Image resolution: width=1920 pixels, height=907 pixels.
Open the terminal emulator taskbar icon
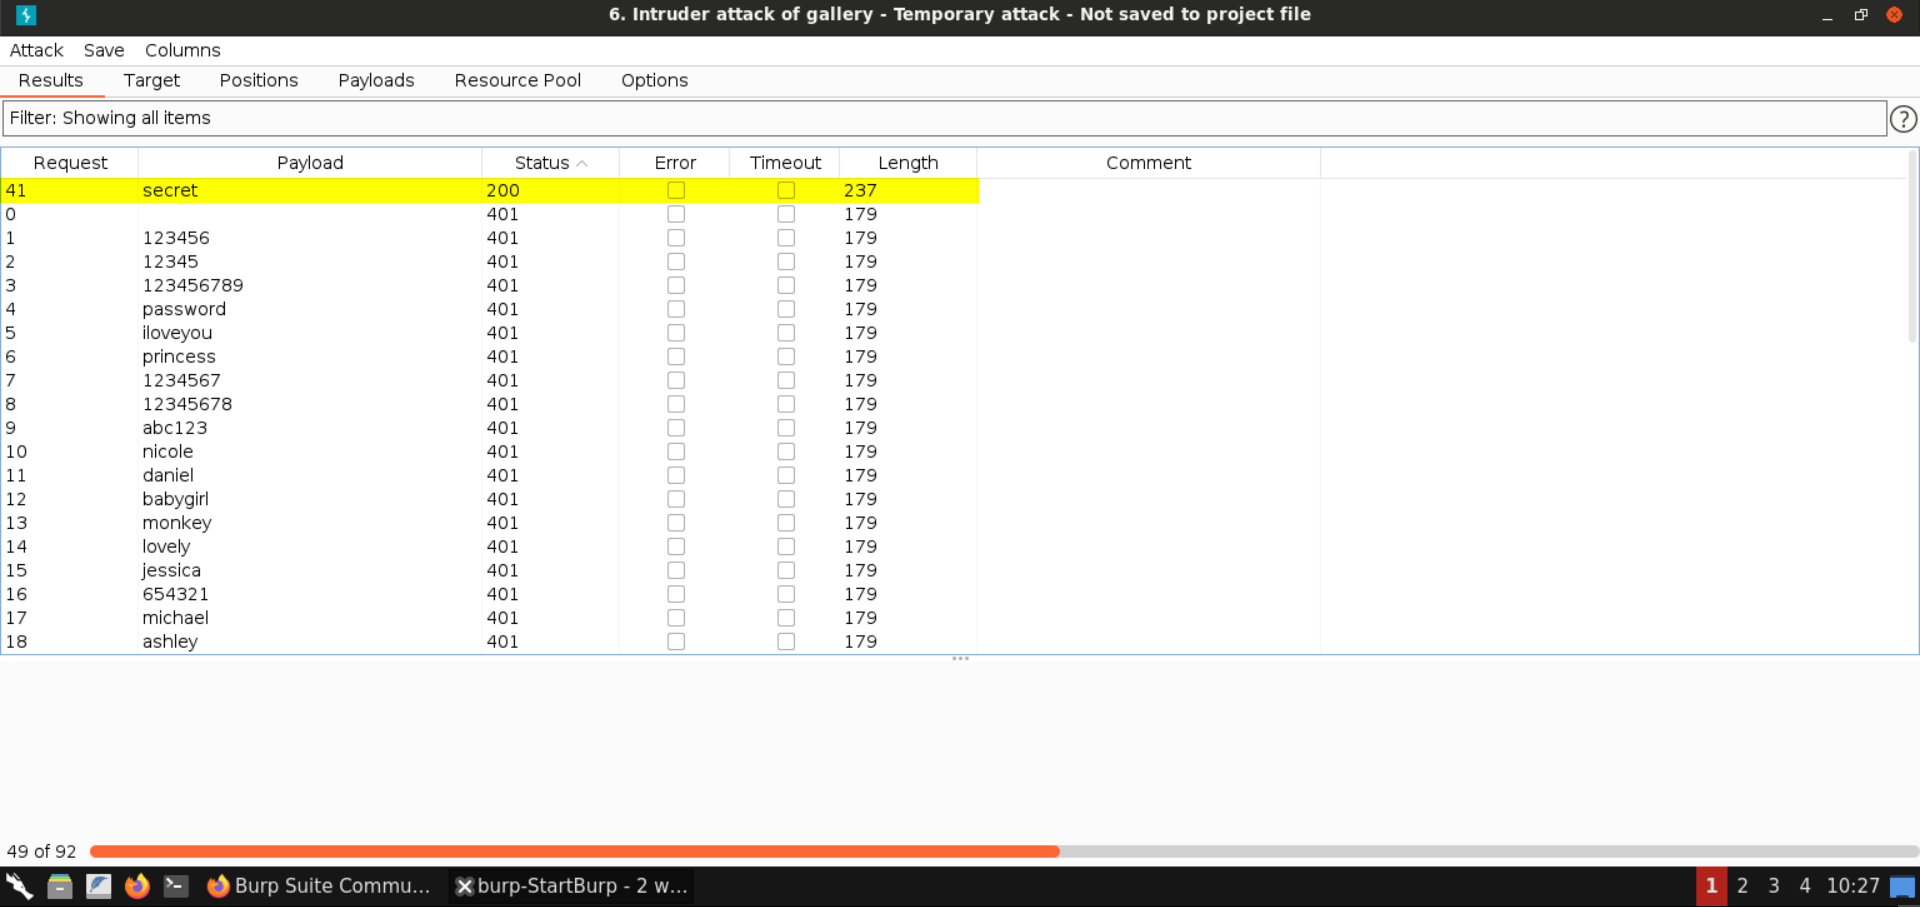[x=176, y=886]
